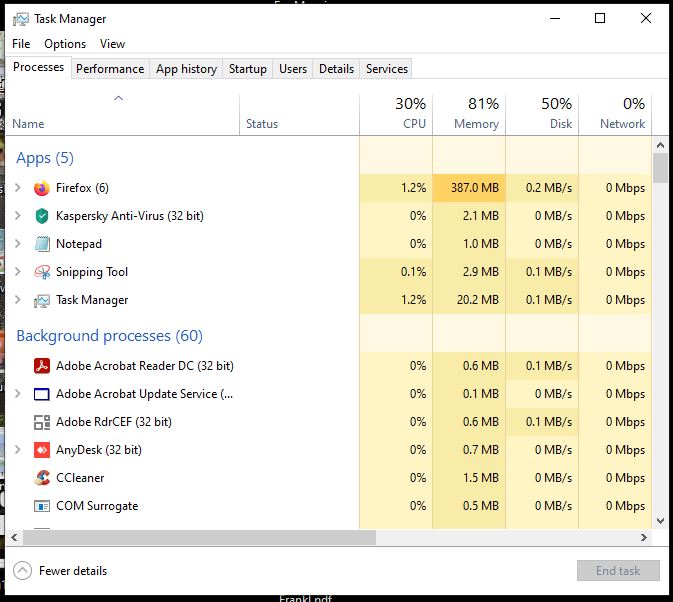The height and width of the screenshot is (602, 673).
Task: Select the Firefox 0.2 MB/s disk cell
Action: [x=542, y=188]
